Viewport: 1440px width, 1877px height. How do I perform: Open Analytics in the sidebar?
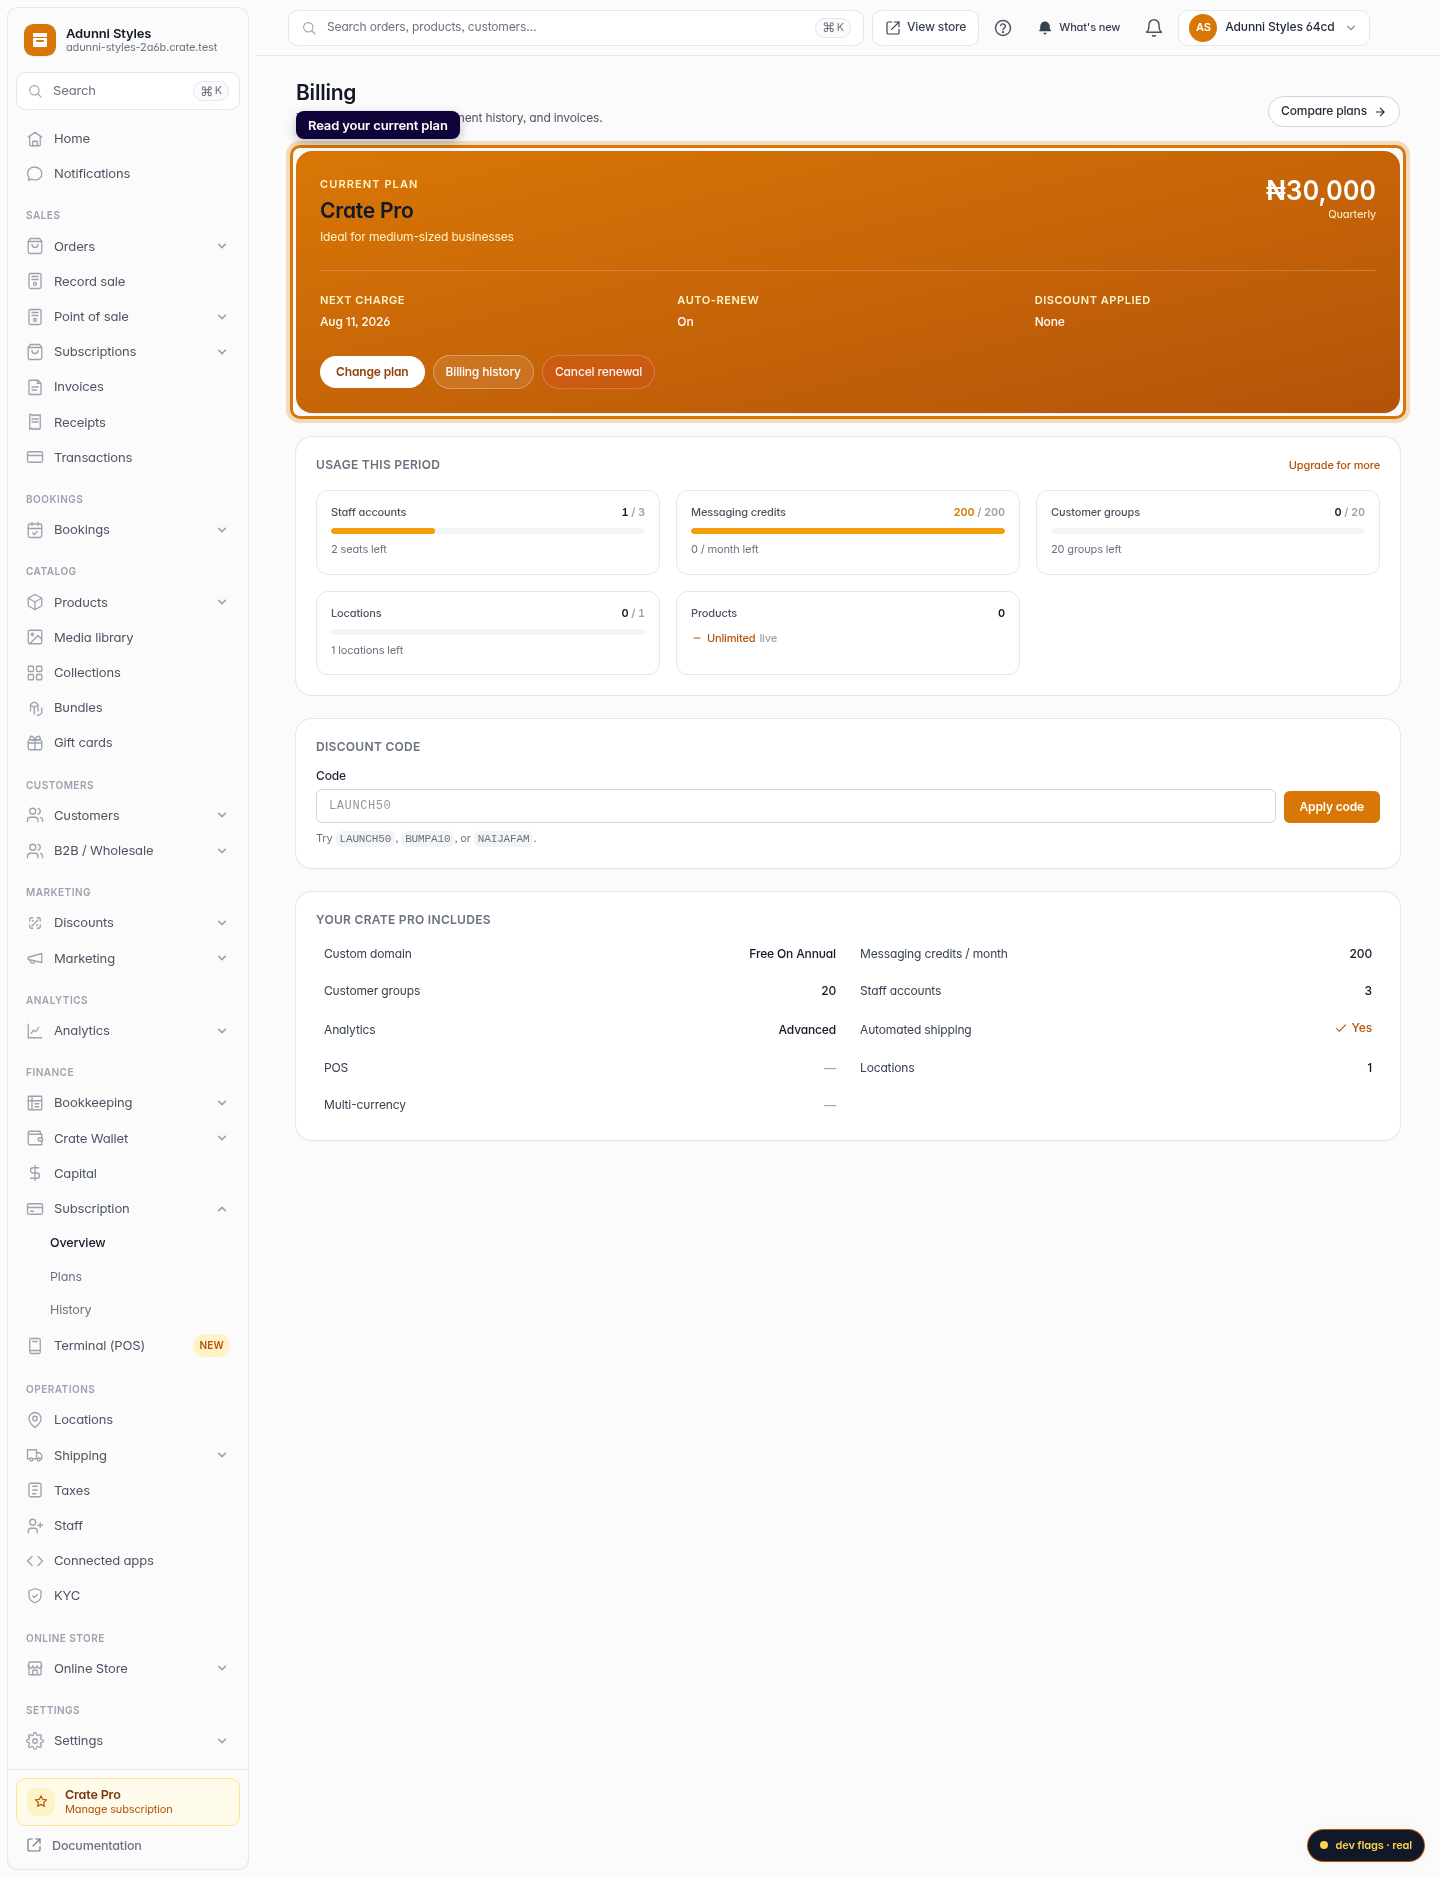(128, 1031)
